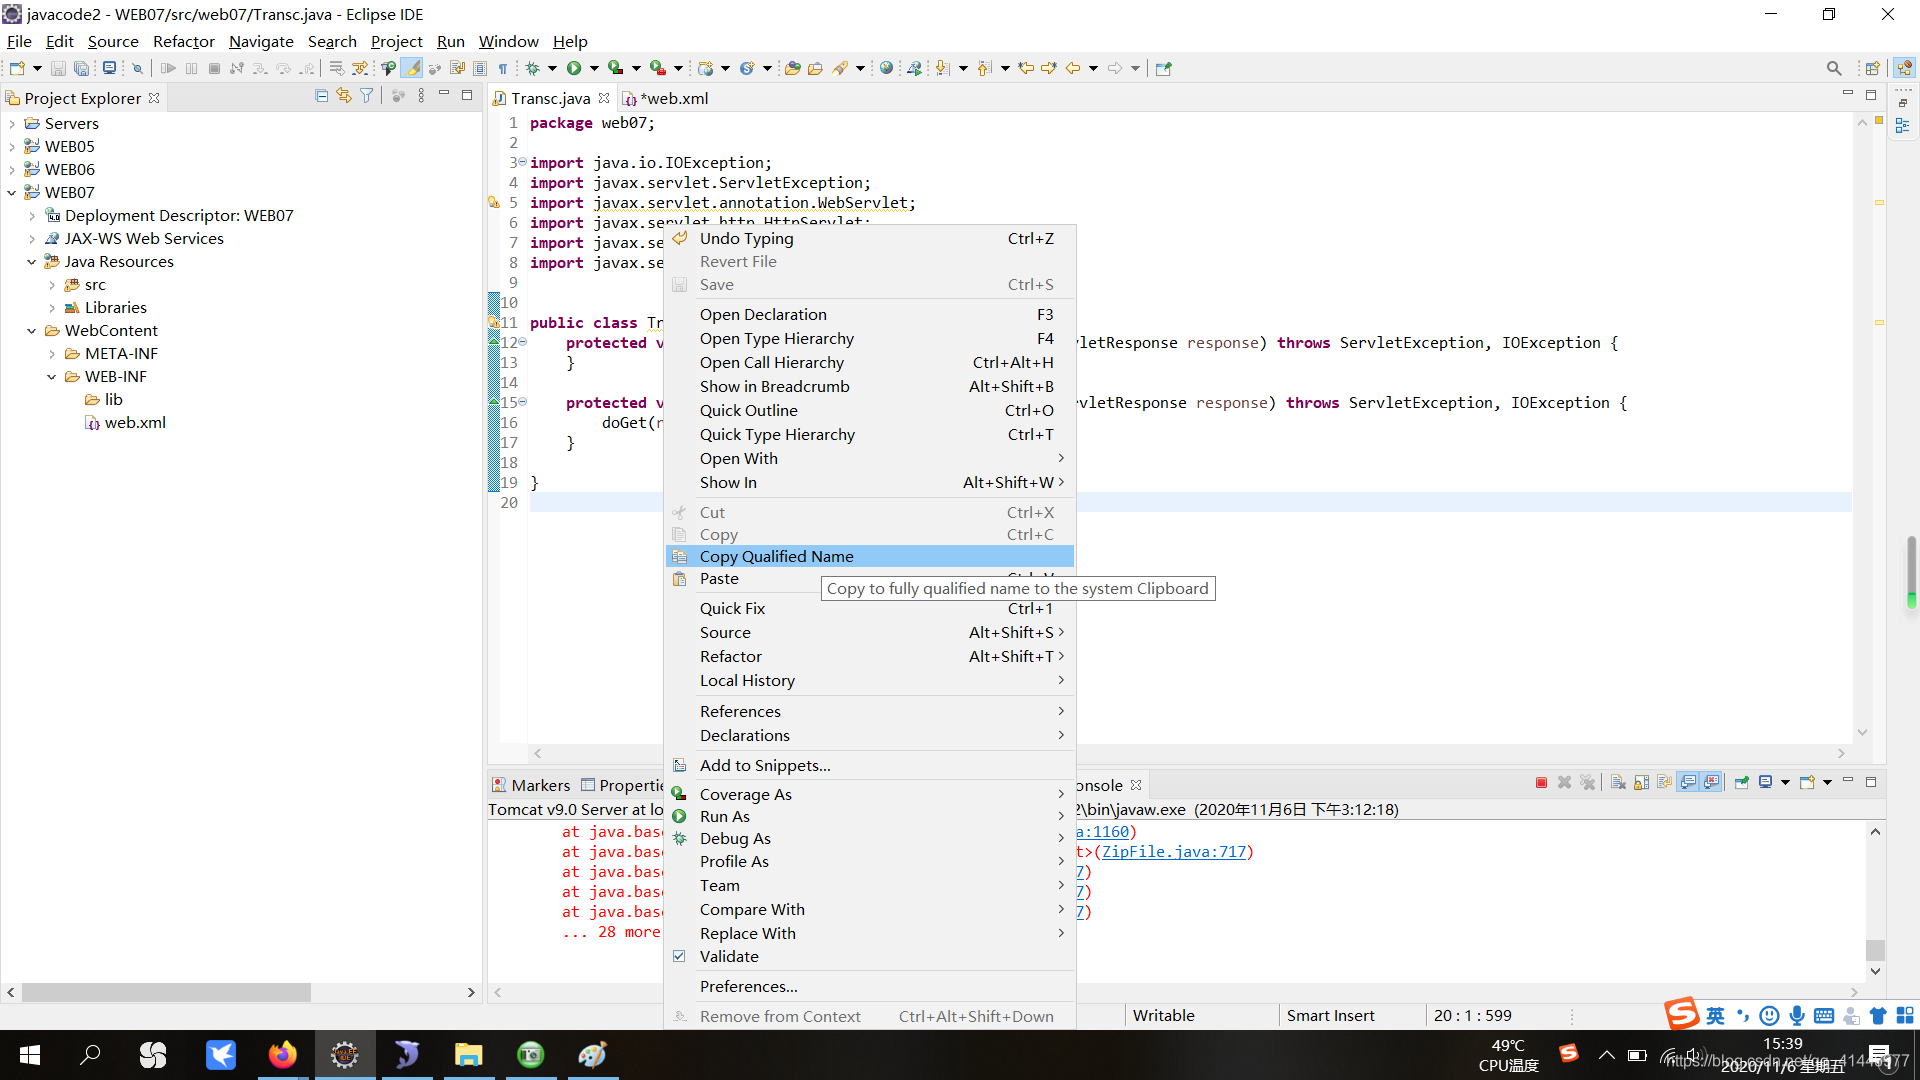Image resolution: width=1920 pixels, height=1080 pixels.
Task: Click Preferences... in context menu
Action: tap(870, 986)
